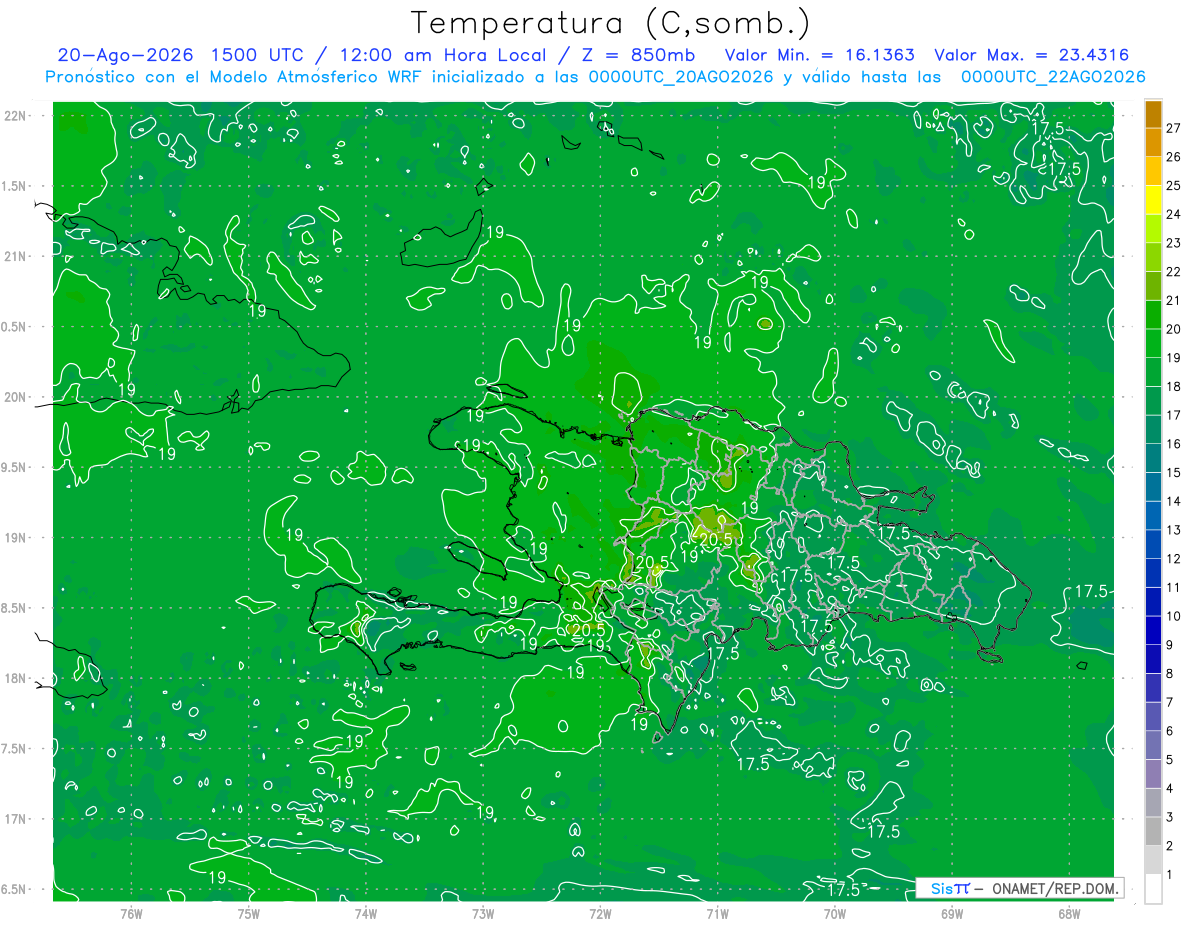Select the forecast date '20-Ago-2026'

(124, 55)
